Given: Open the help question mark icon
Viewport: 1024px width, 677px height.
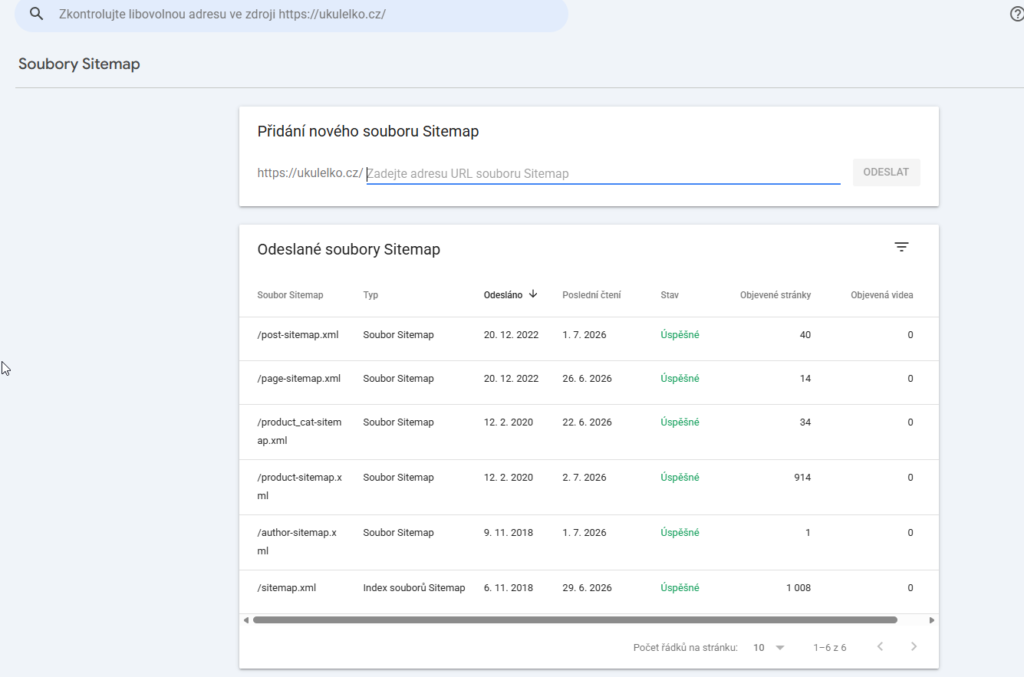Looking at the screenshot, I should pyautogui.click(x=1017, y=14).
